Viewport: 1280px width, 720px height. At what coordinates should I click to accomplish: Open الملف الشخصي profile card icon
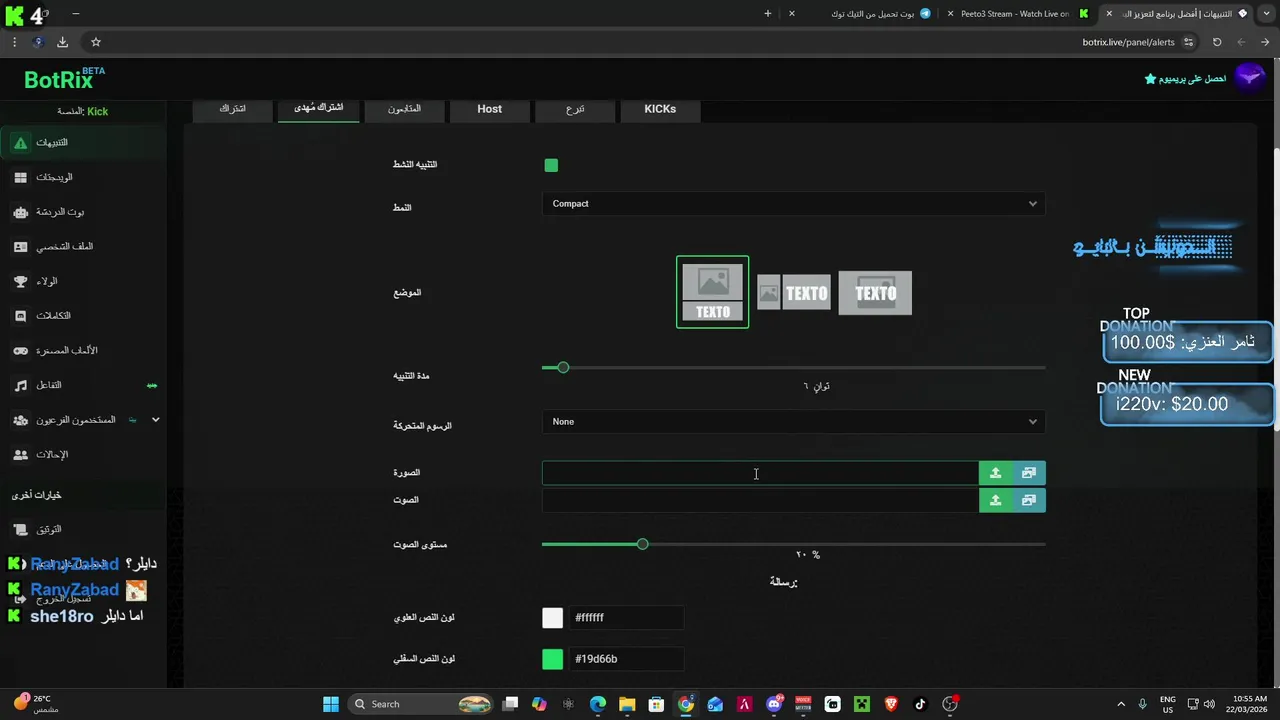(x=20, y=247)
